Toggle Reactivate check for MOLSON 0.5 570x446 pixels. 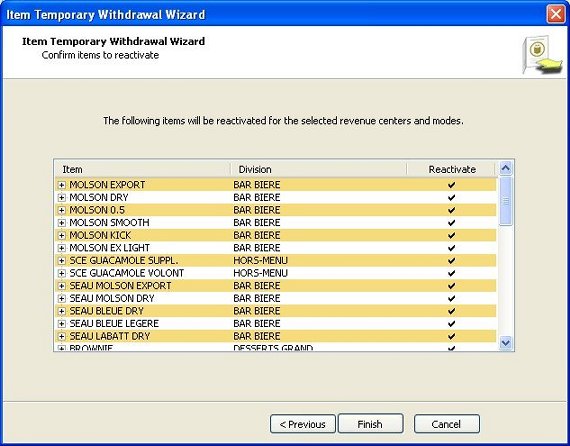click(x=451, y=210)
